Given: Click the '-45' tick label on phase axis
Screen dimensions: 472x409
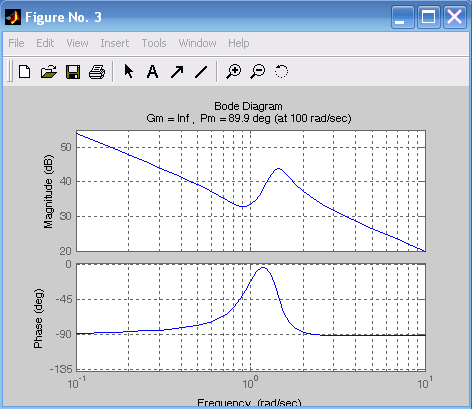Looking at the screenshot, I should click(63, 299).
